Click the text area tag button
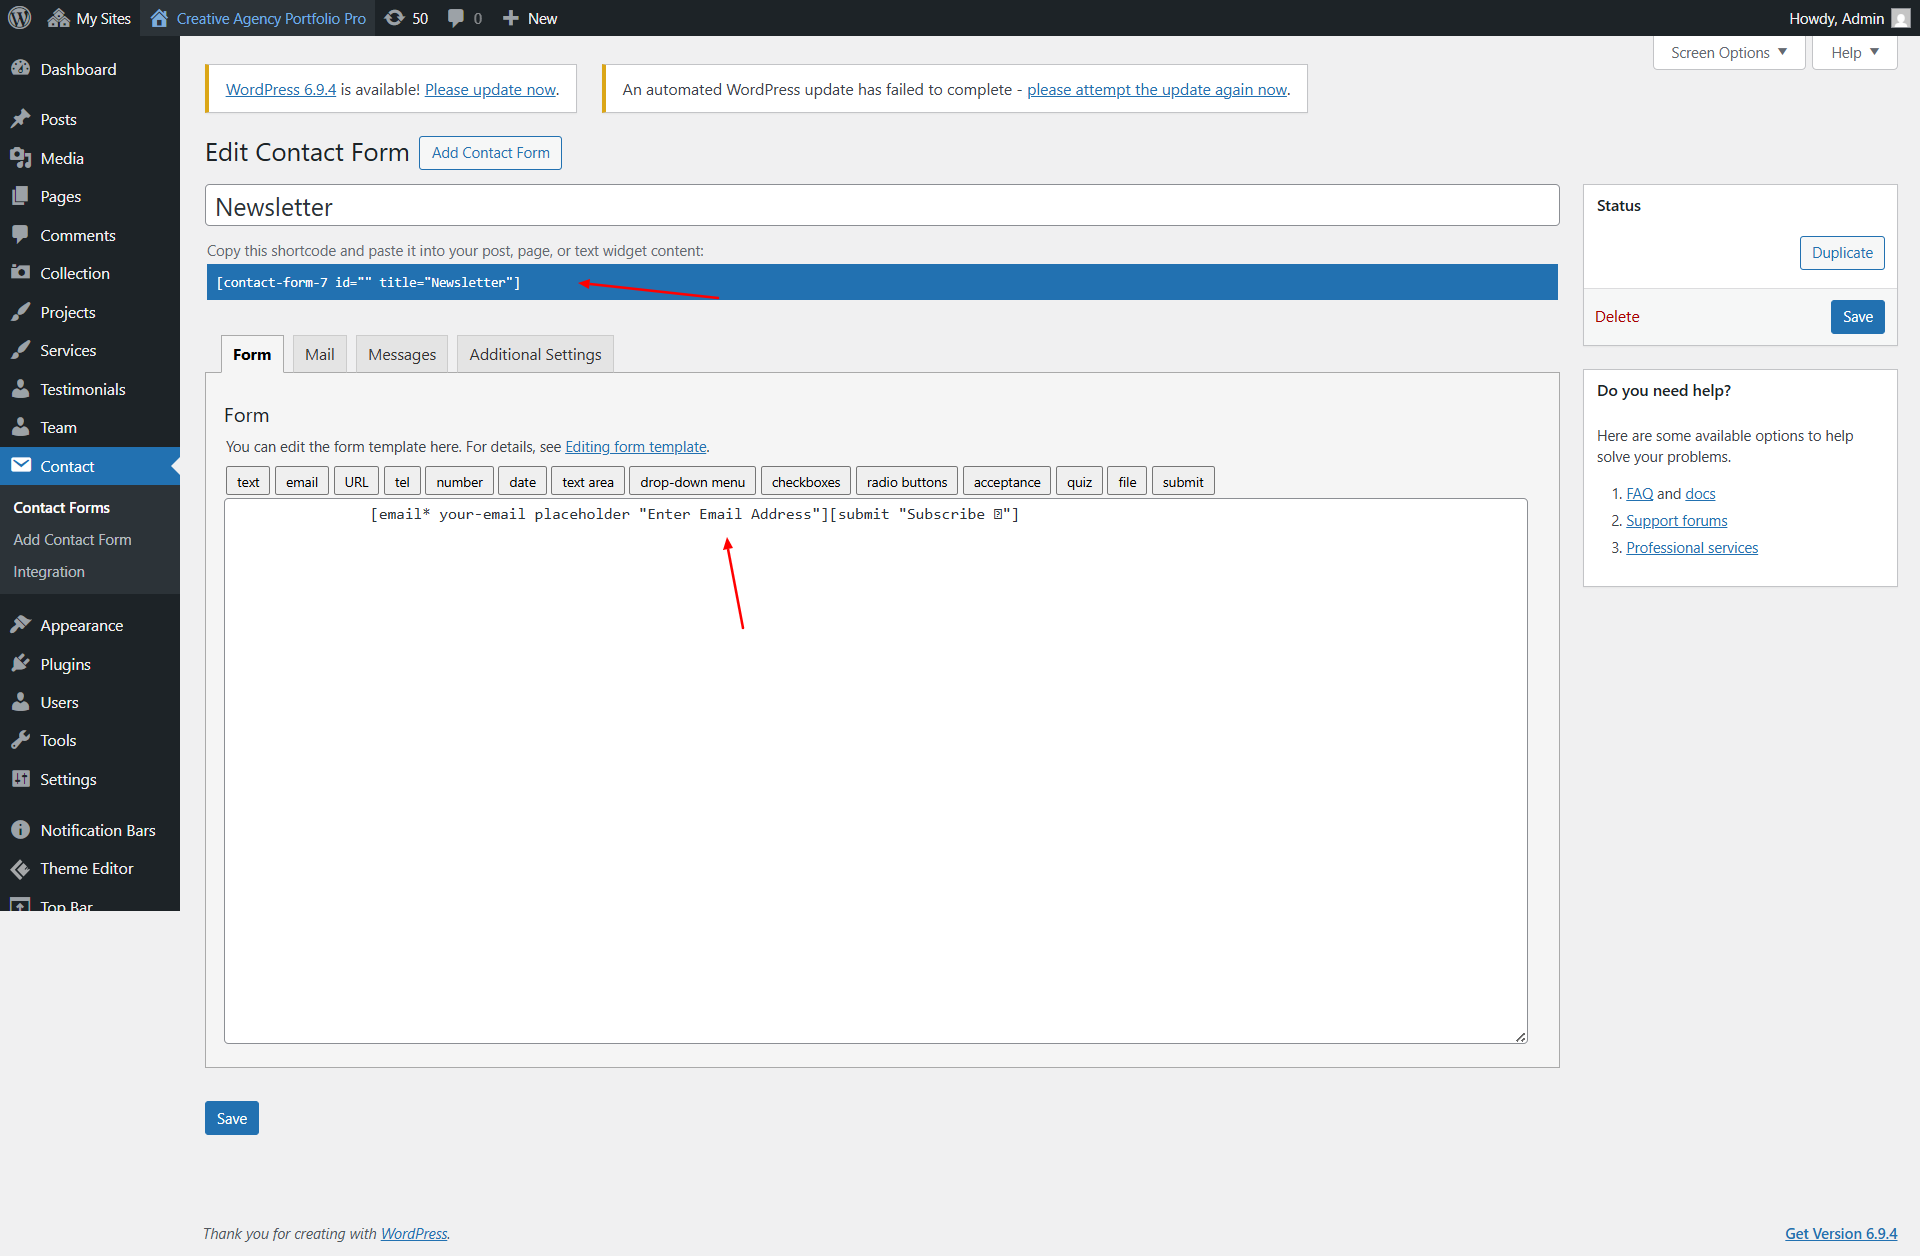The height and width of the screenshot is (1256, 1920). 588,482
